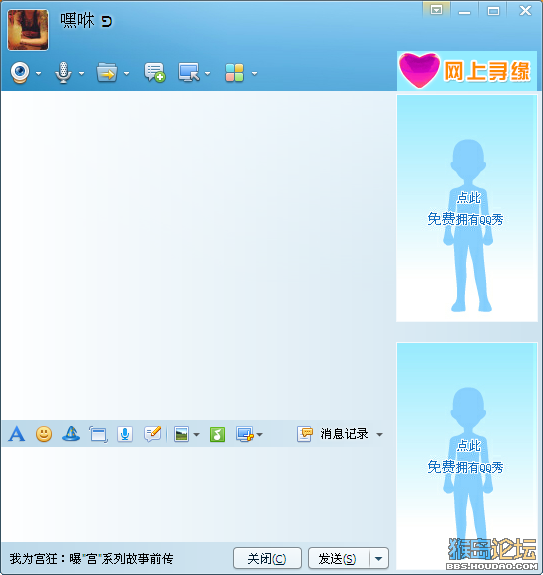This screenshot has width=543, height=575.
Task: Open the applications grid icon
Action: tap(234, 73)
